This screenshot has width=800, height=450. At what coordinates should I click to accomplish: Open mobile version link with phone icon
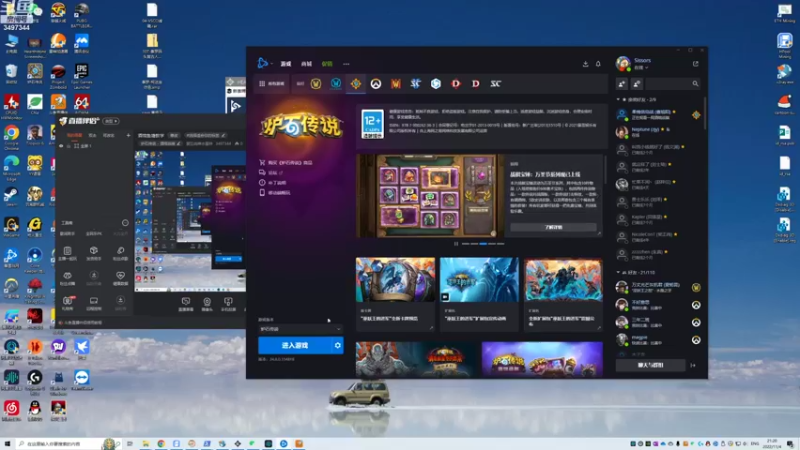(275, 193)
